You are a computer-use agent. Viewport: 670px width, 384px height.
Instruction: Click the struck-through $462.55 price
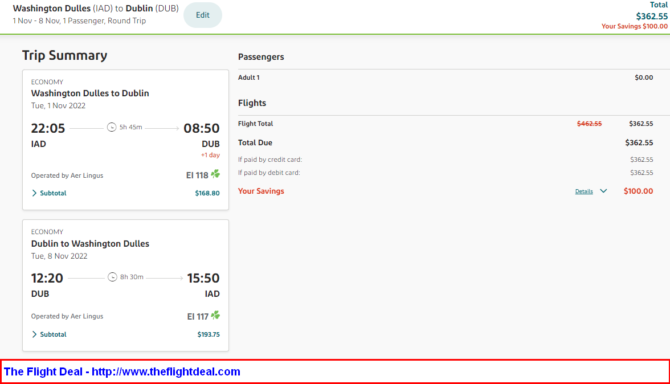pos(589,124)
